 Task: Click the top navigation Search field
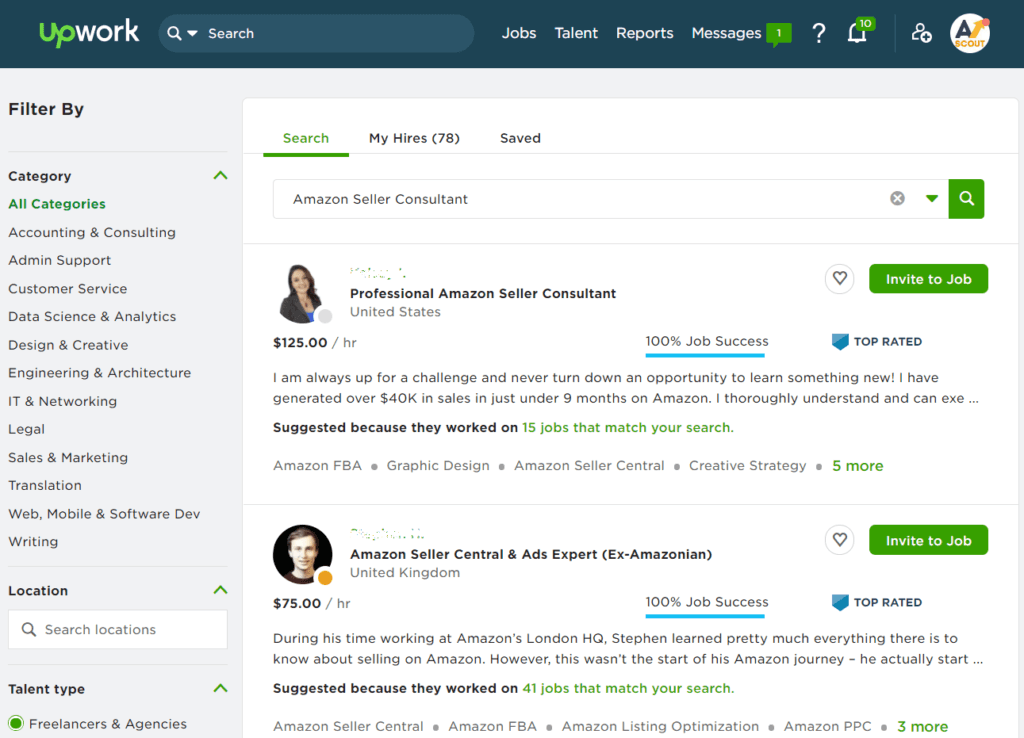click(316, 33)
